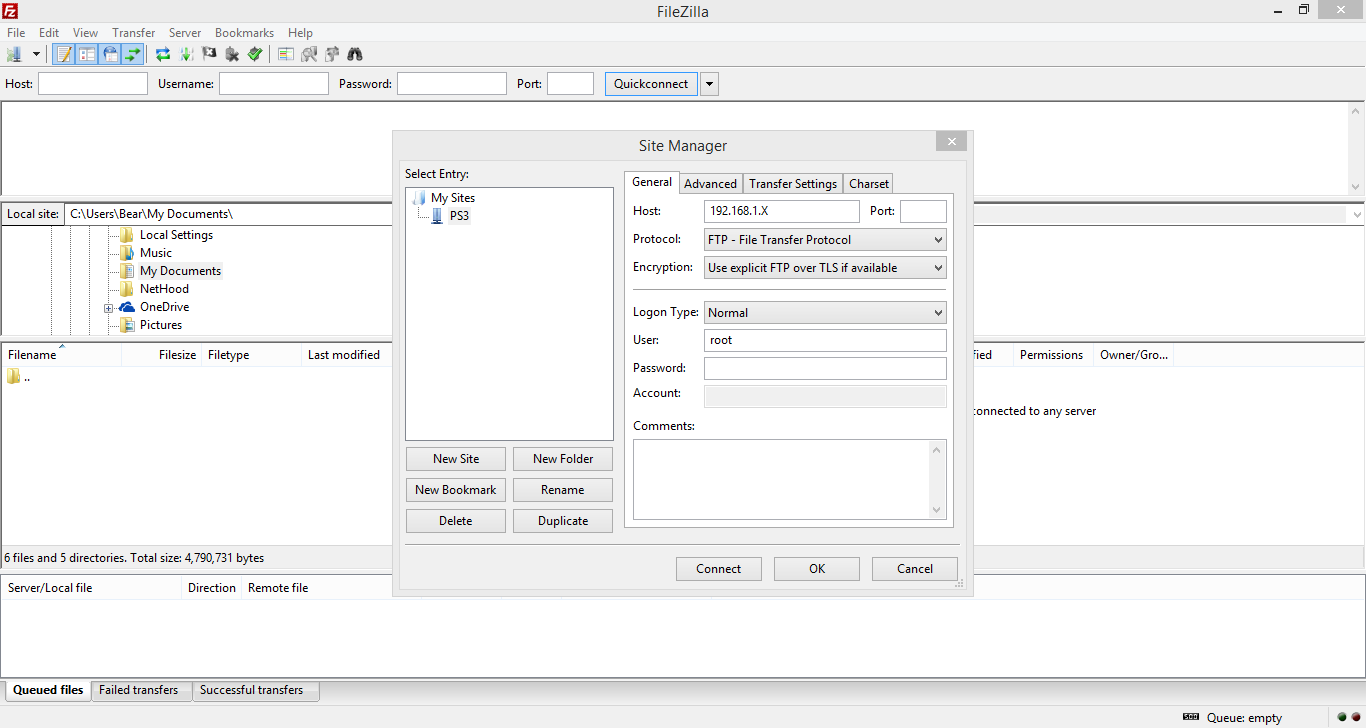Click the Site Manager Host field
Image resolution: width=1366 pixels, height=728 pixels.
click(782, 211)
